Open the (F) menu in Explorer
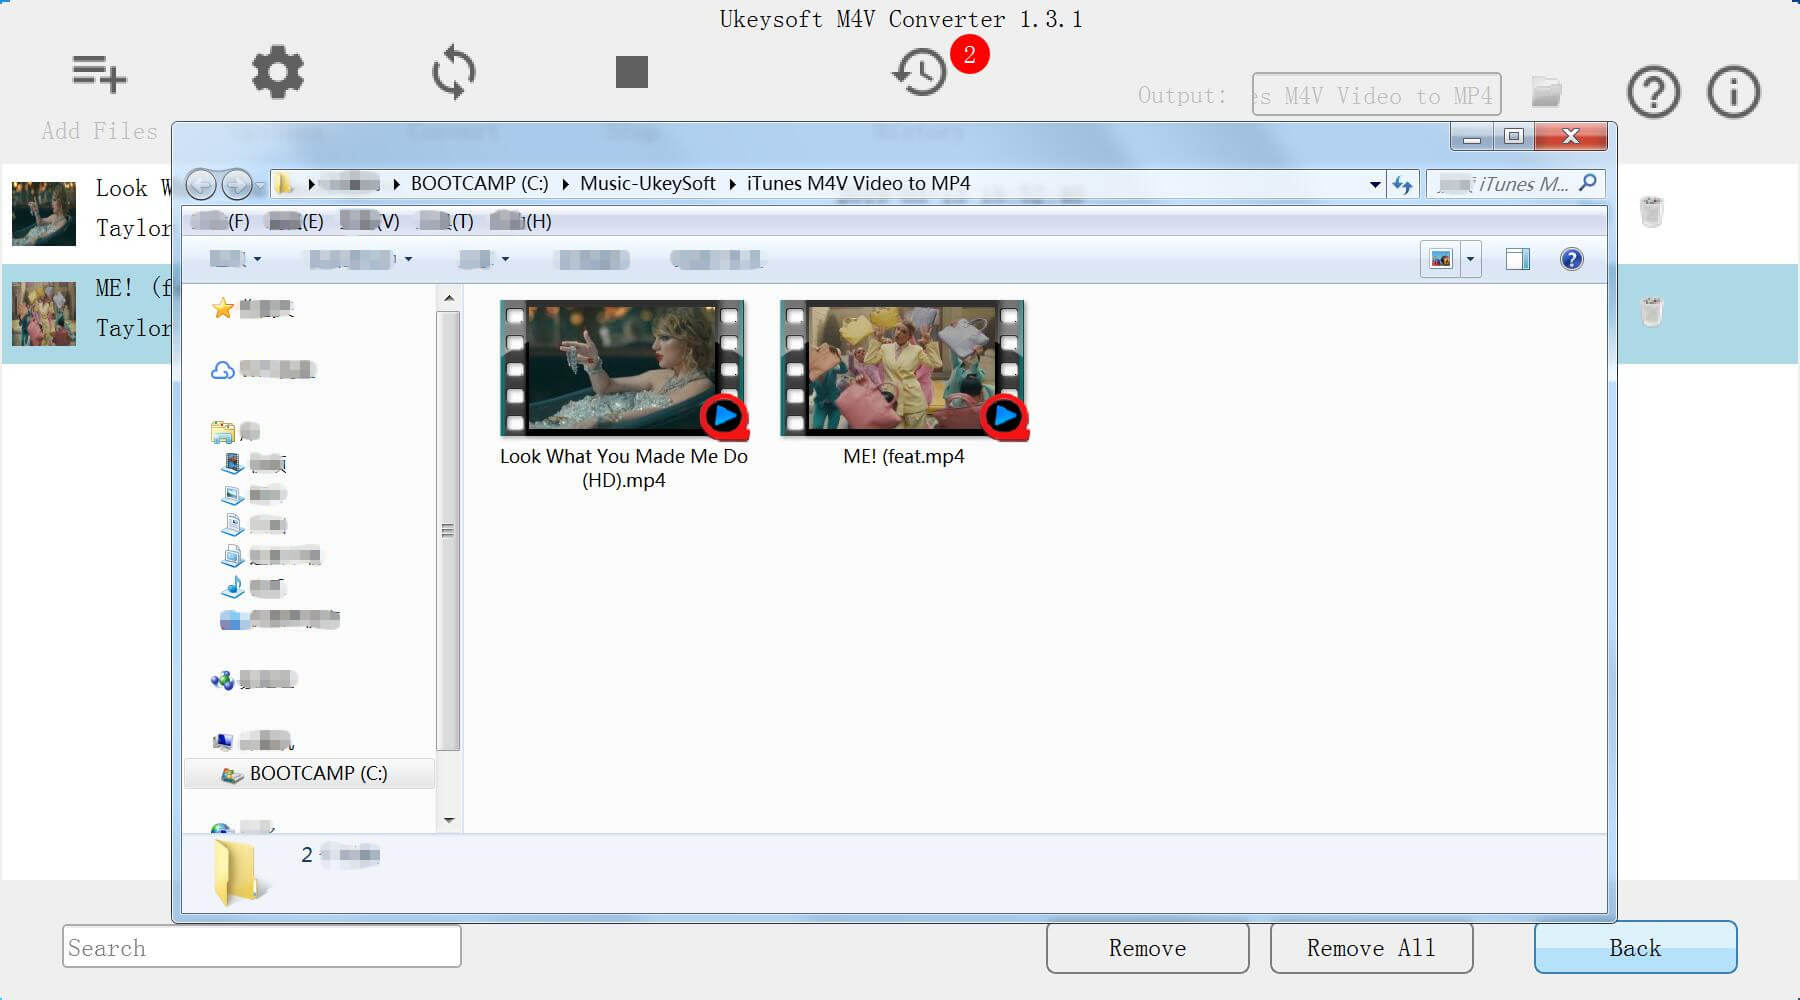 (220, 221)
